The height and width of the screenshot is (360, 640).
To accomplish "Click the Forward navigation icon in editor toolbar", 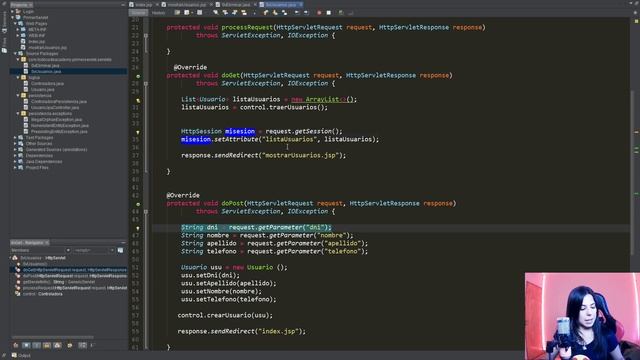I will tap(199, 13).
